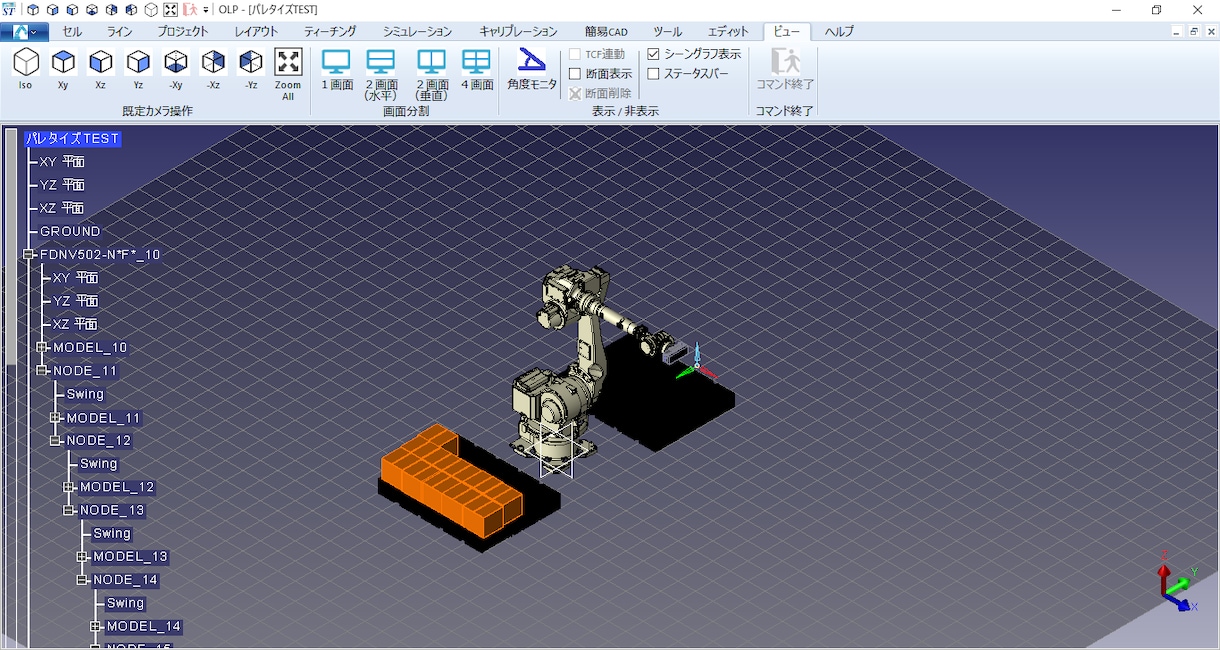
Task: Select Swing item under NODE_11
Action: click(x=85, y=394)
